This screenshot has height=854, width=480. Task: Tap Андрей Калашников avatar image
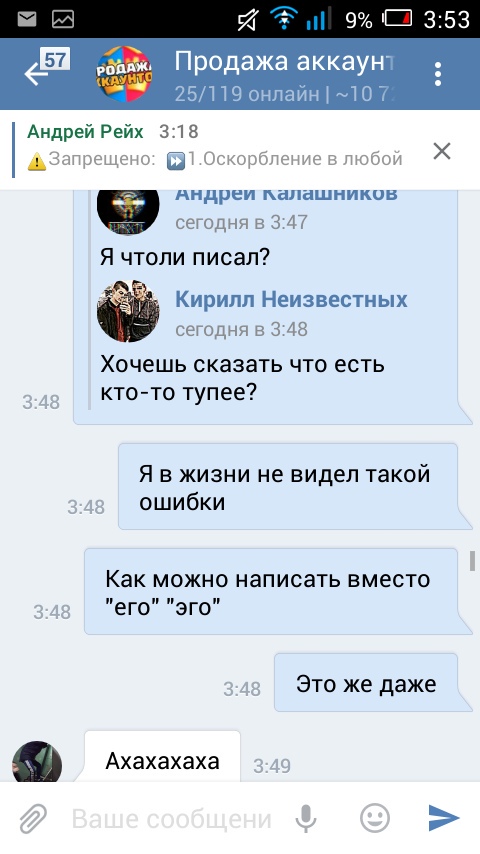[x=128, y=212]
